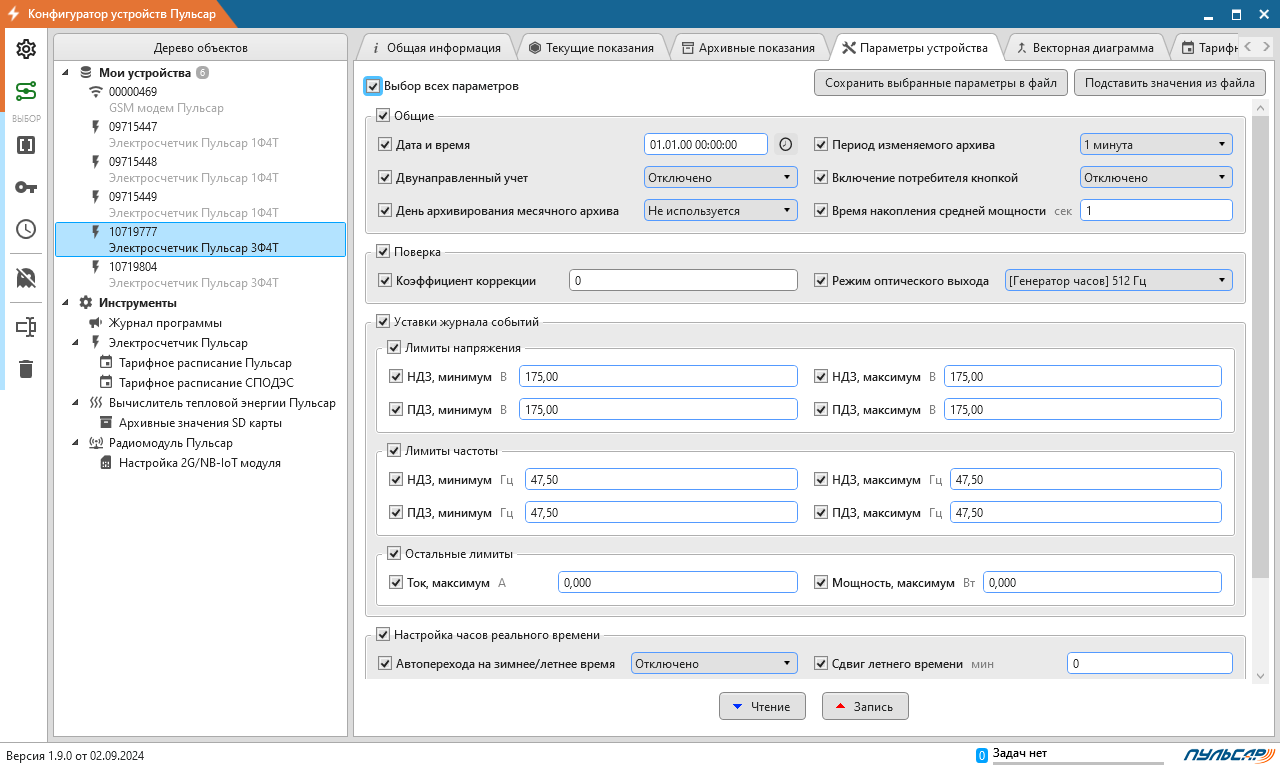This screenshot has width=1280, height=768.
Task: Switch to Текущие показания tab
Action: pos(591,47)
